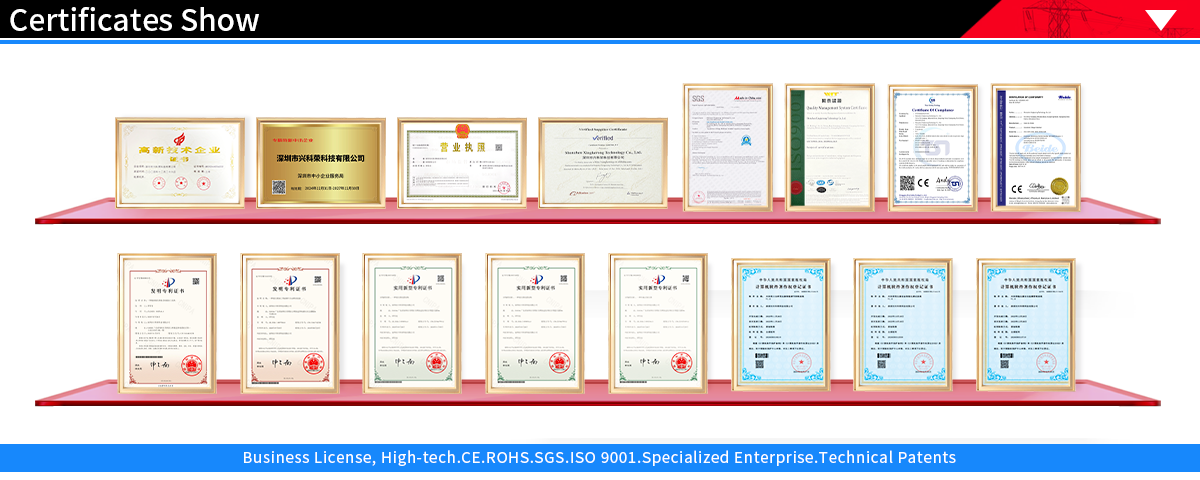Click the footer caption listing Business License and patents
The width and height of the screenshot is (1200, 480).
click(x=599, y=458)
